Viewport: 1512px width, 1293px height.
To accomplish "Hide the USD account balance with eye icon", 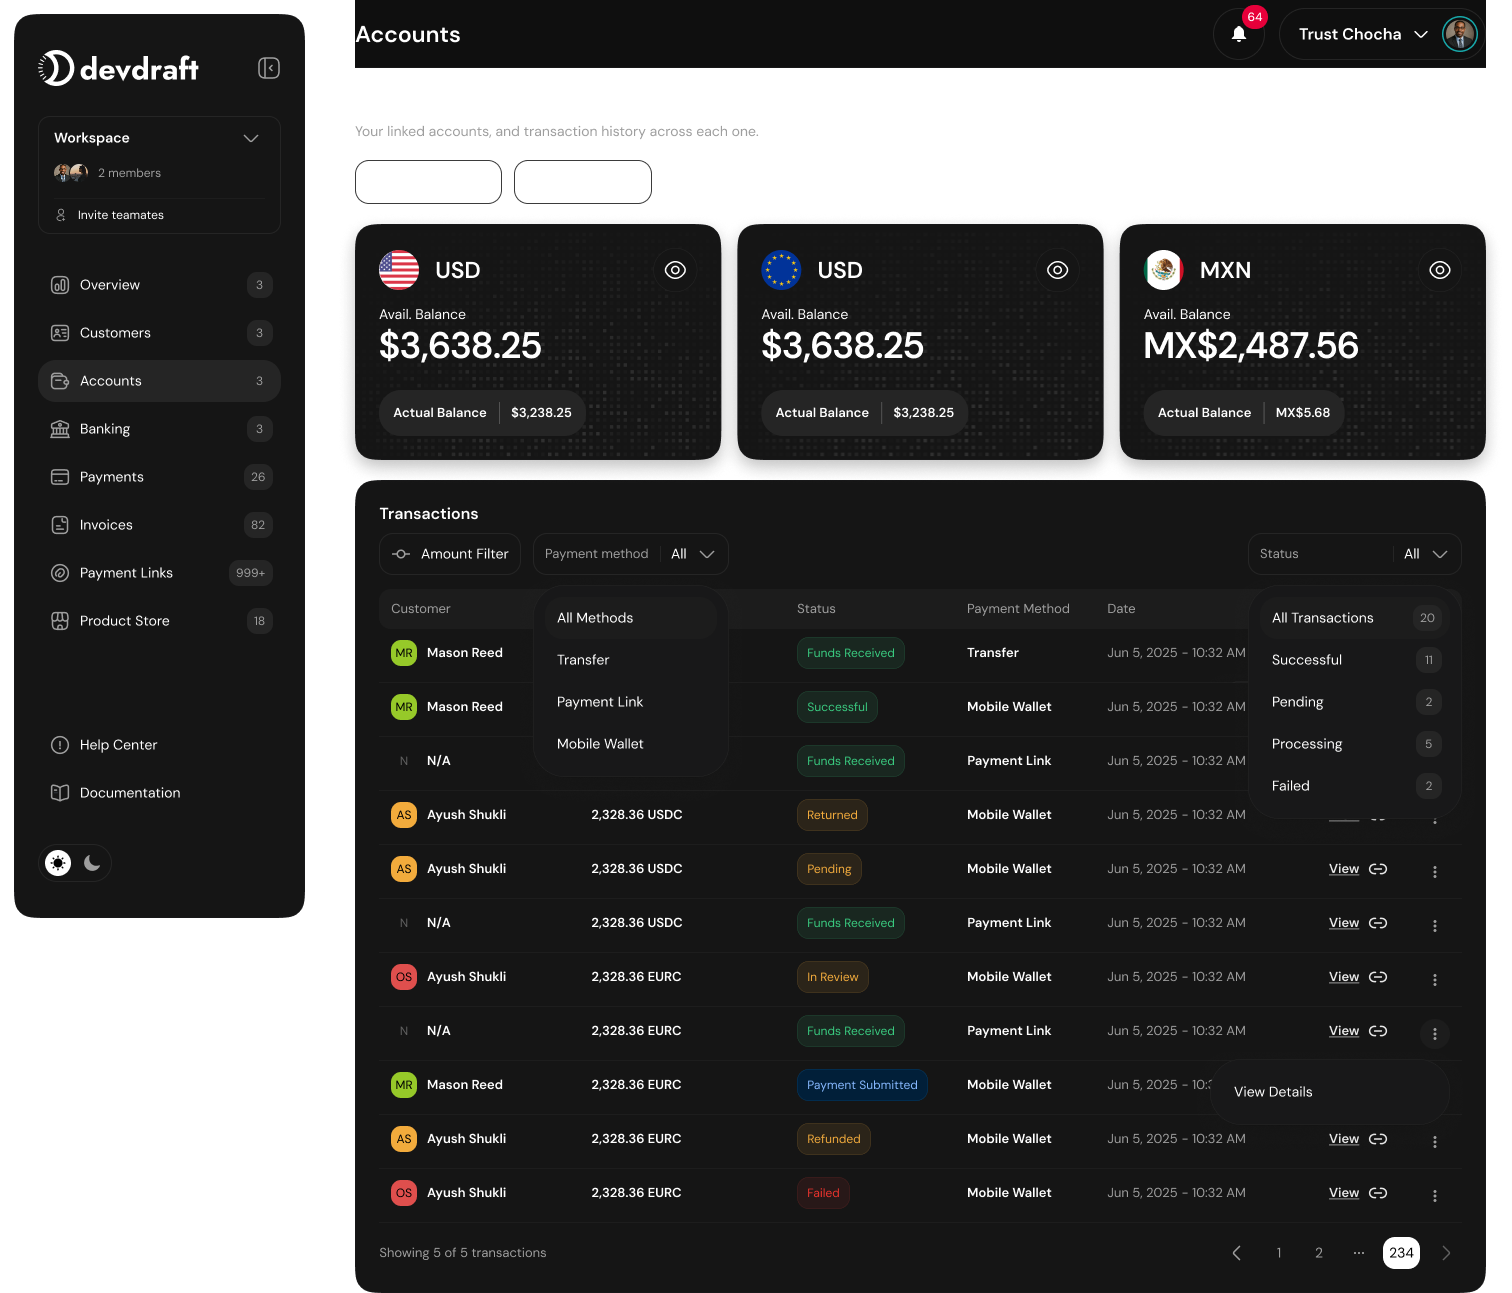I will click(675, 269).
